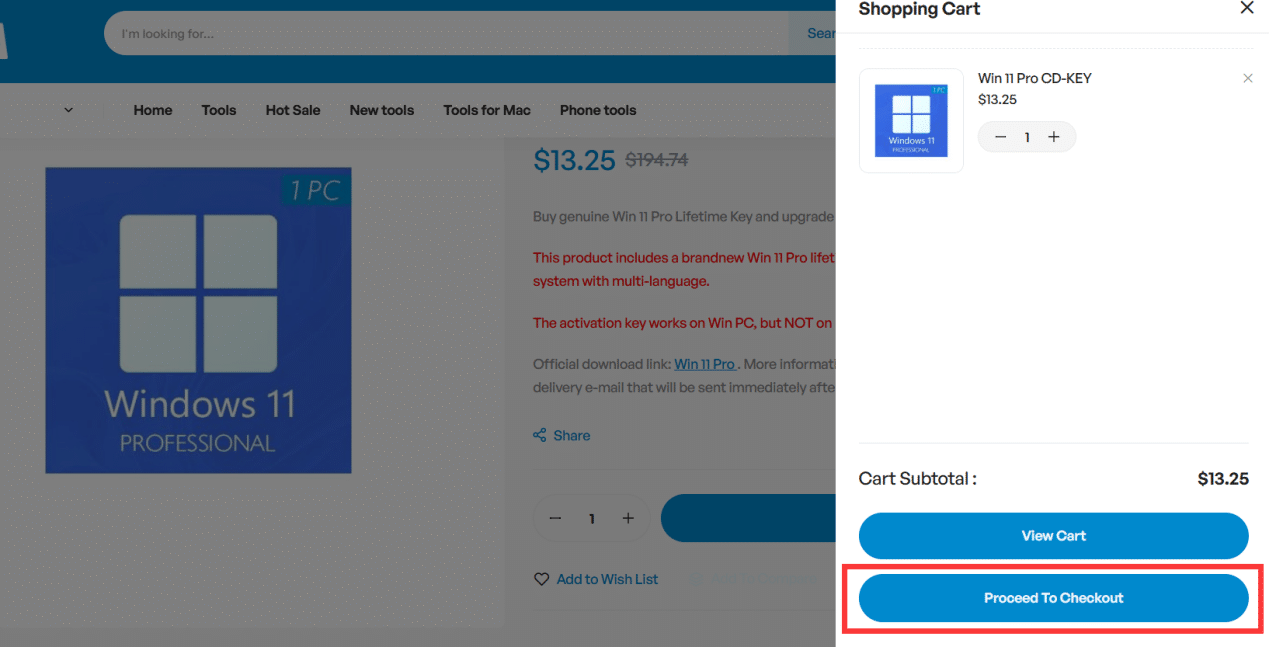Click the Share link text

(571, 435)
